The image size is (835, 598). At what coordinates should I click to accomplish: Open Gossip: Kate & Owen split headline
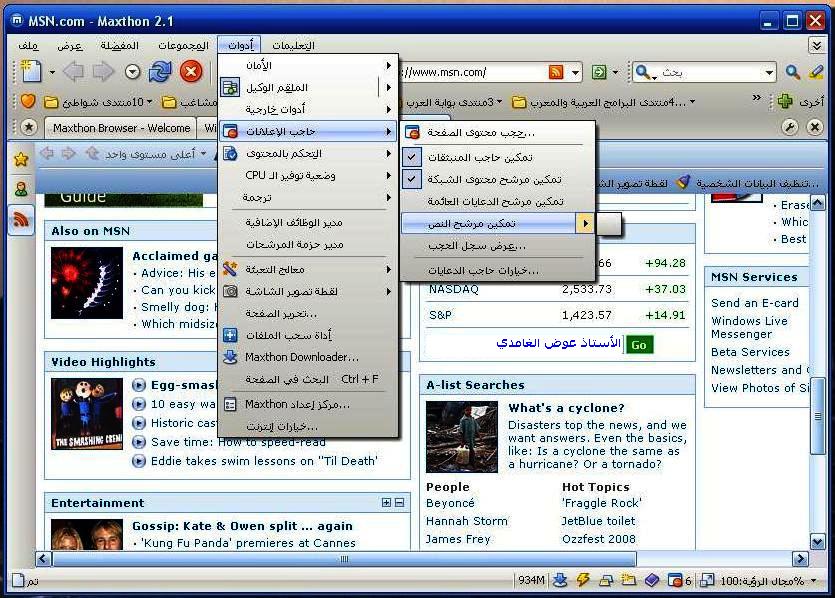242,526
